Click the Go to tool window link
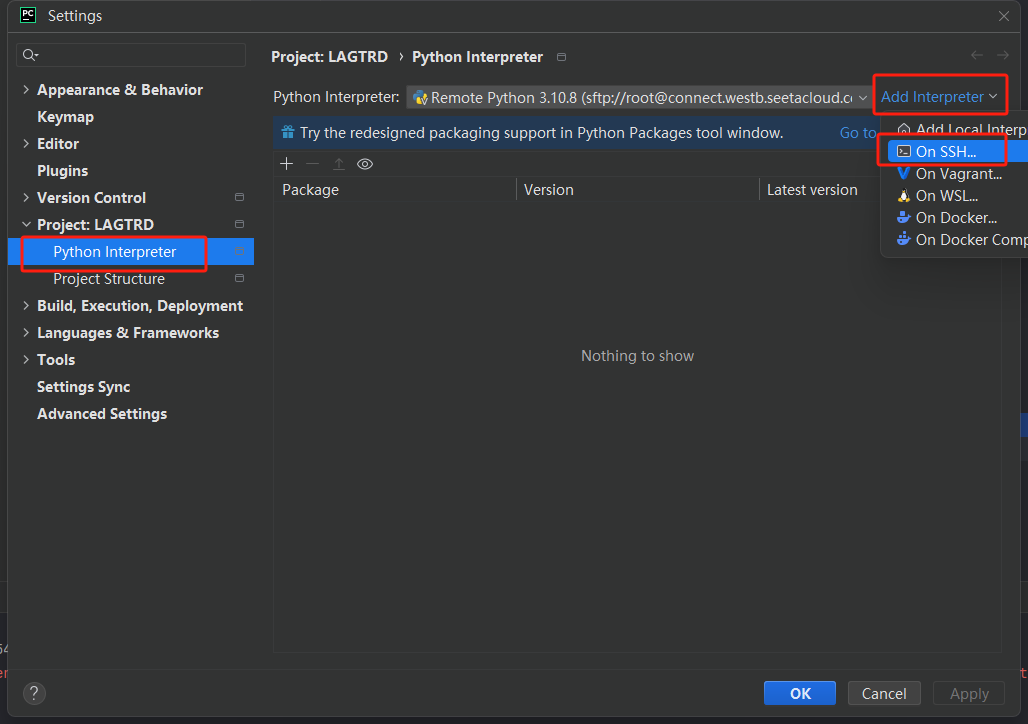Screen dimensions: 1028x724 coord(858,133)
